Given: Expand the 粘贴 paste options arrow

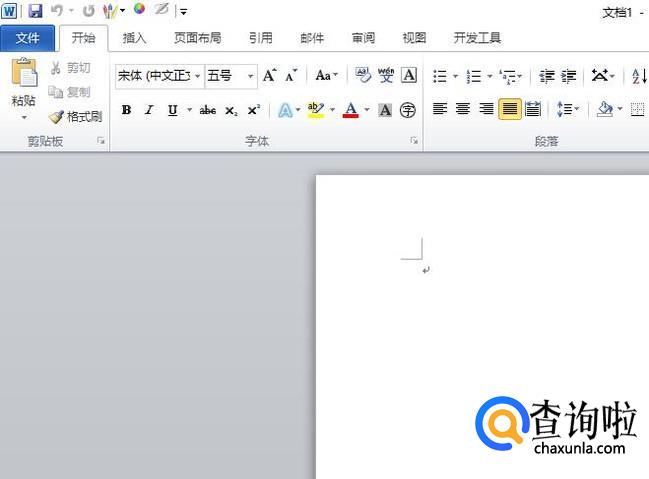Looking at the screenshot, I should [x=24, y=117].
